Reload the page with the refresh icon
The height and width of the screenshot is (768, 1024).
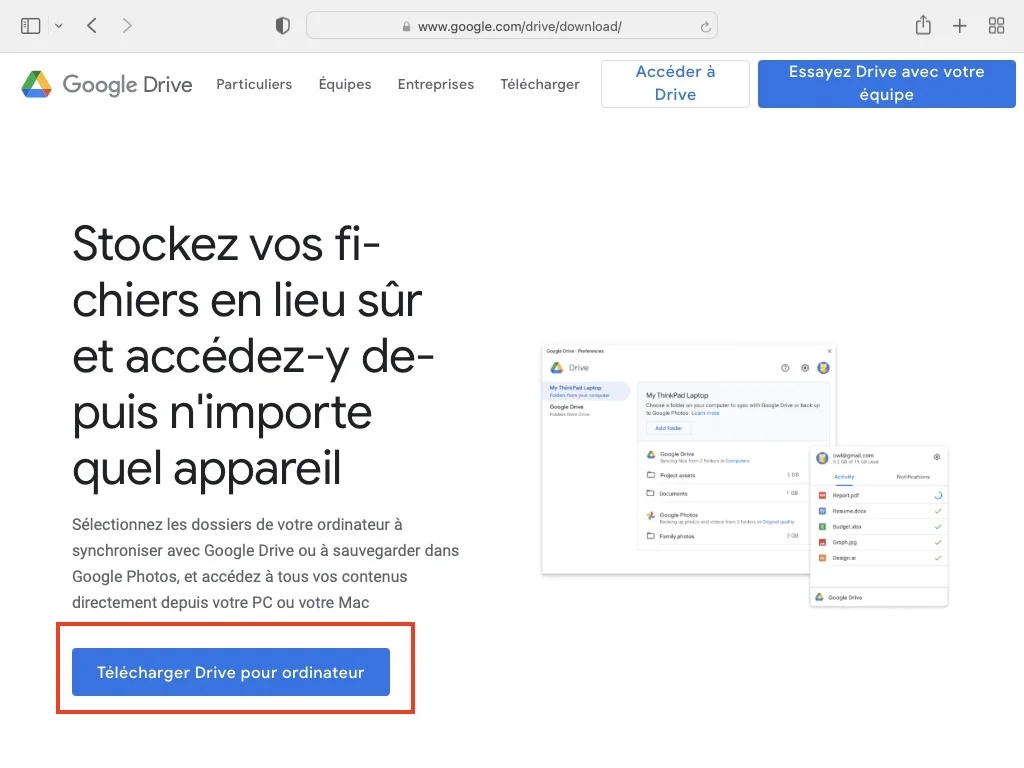[705, 27]
